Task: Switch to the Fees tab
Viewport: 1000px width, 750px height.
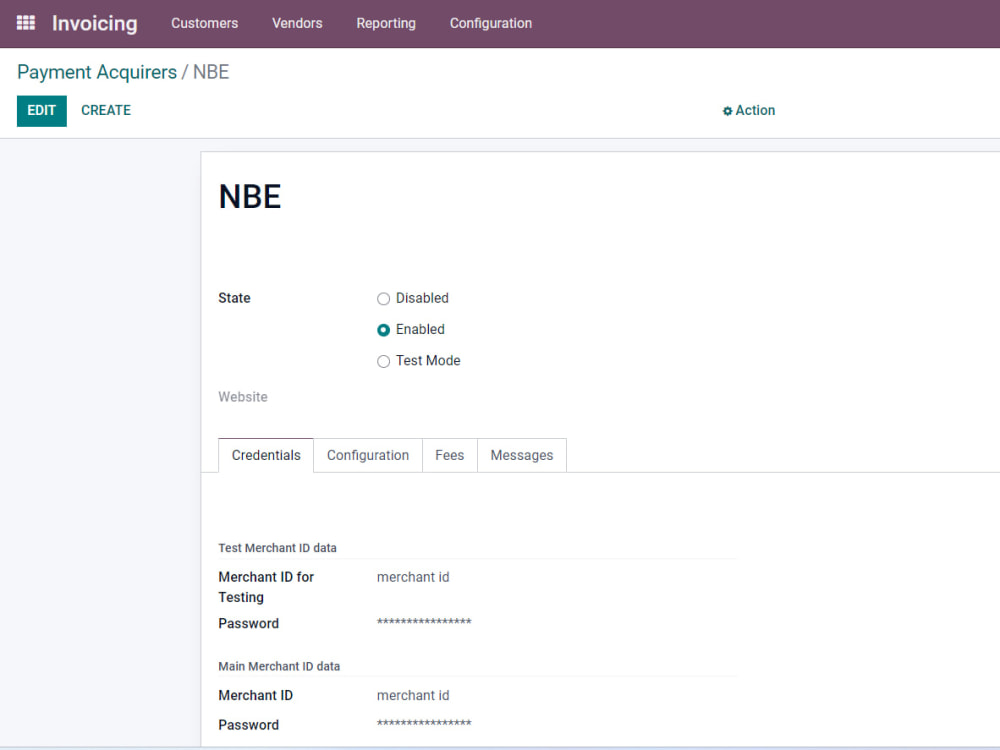Action: (450, 455)
